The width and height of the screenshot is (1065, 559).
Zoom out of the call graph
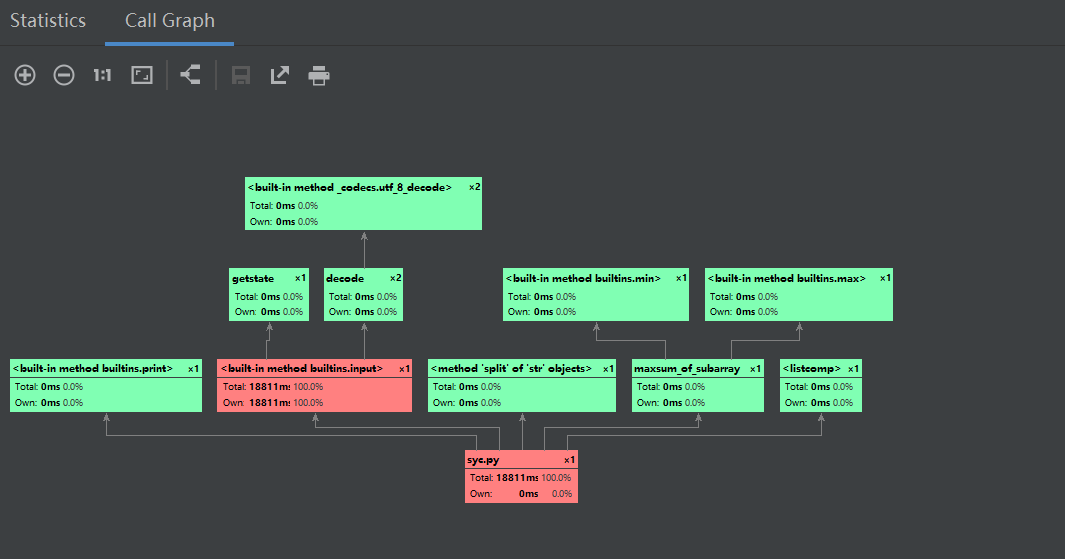[x=64, y=75]
